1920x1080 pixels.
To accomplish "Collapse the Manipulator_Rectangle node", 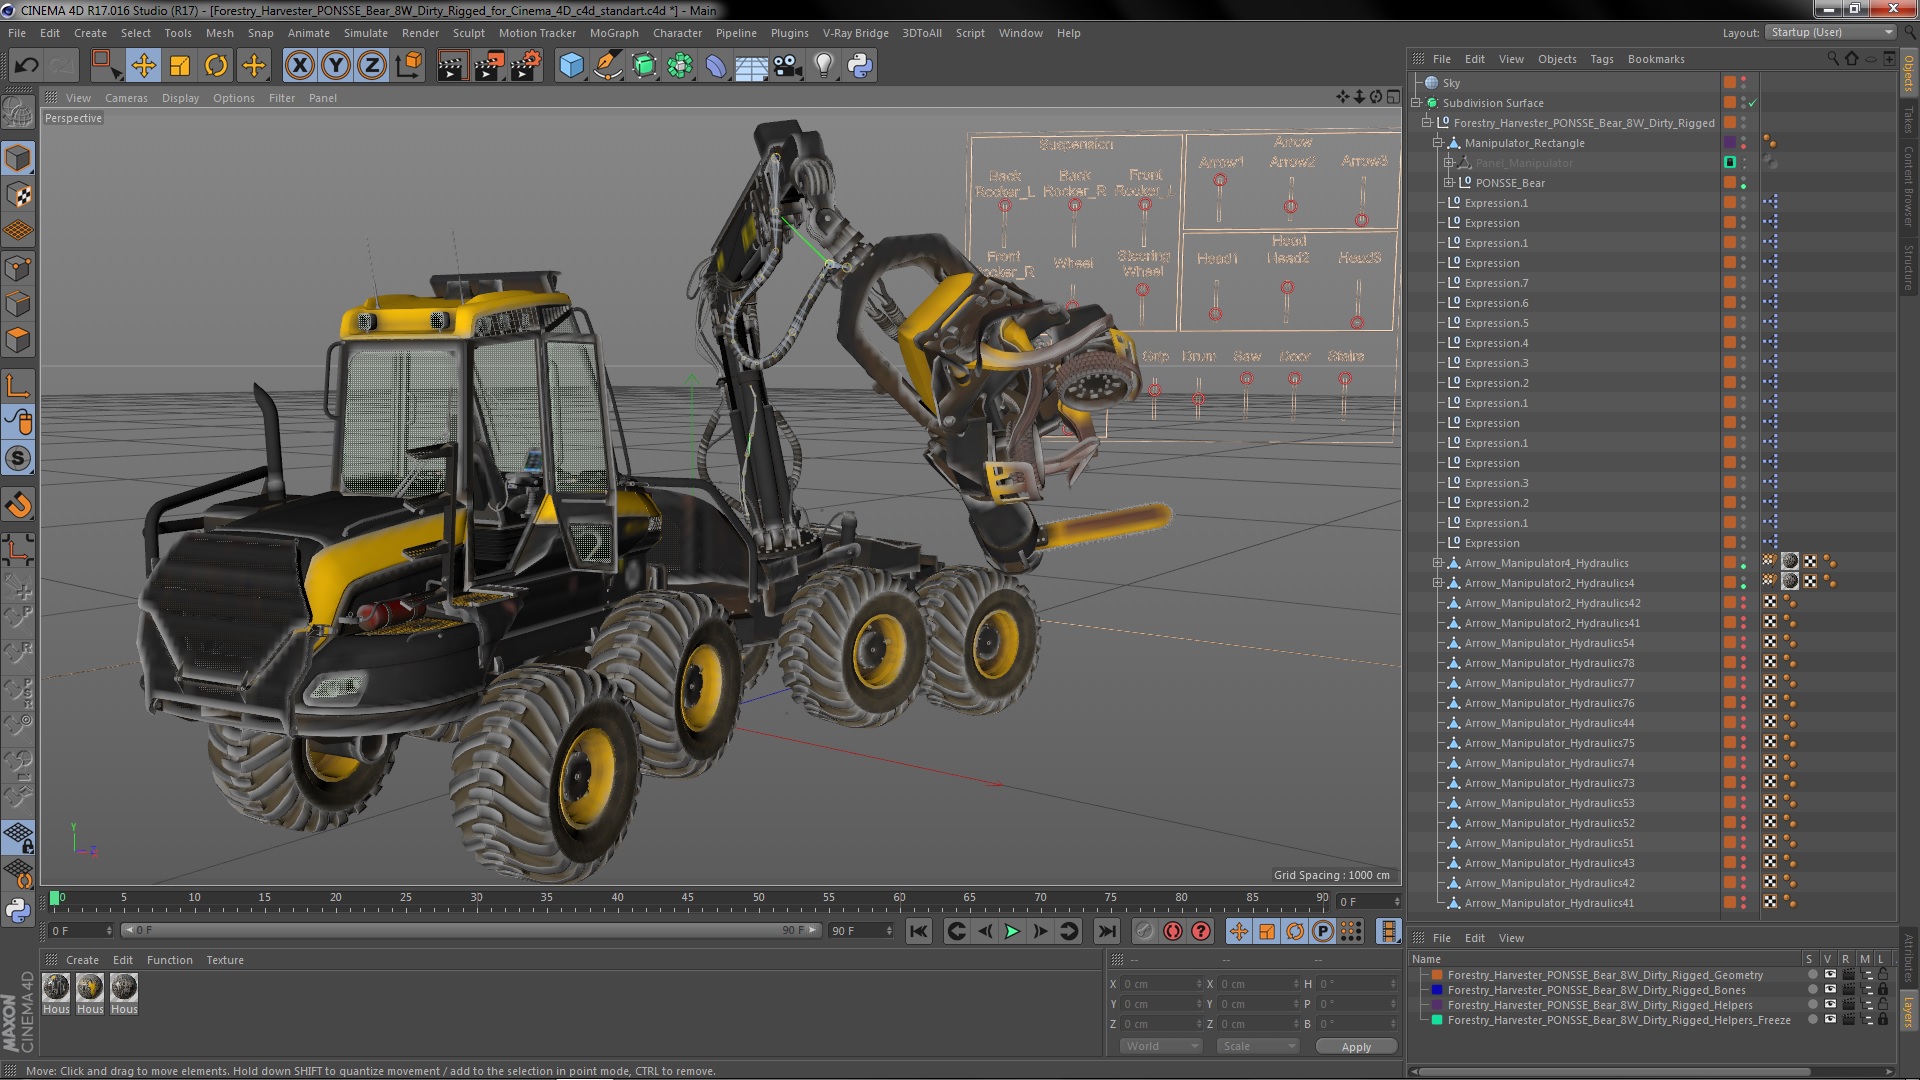I will [x=1438, y=143].
